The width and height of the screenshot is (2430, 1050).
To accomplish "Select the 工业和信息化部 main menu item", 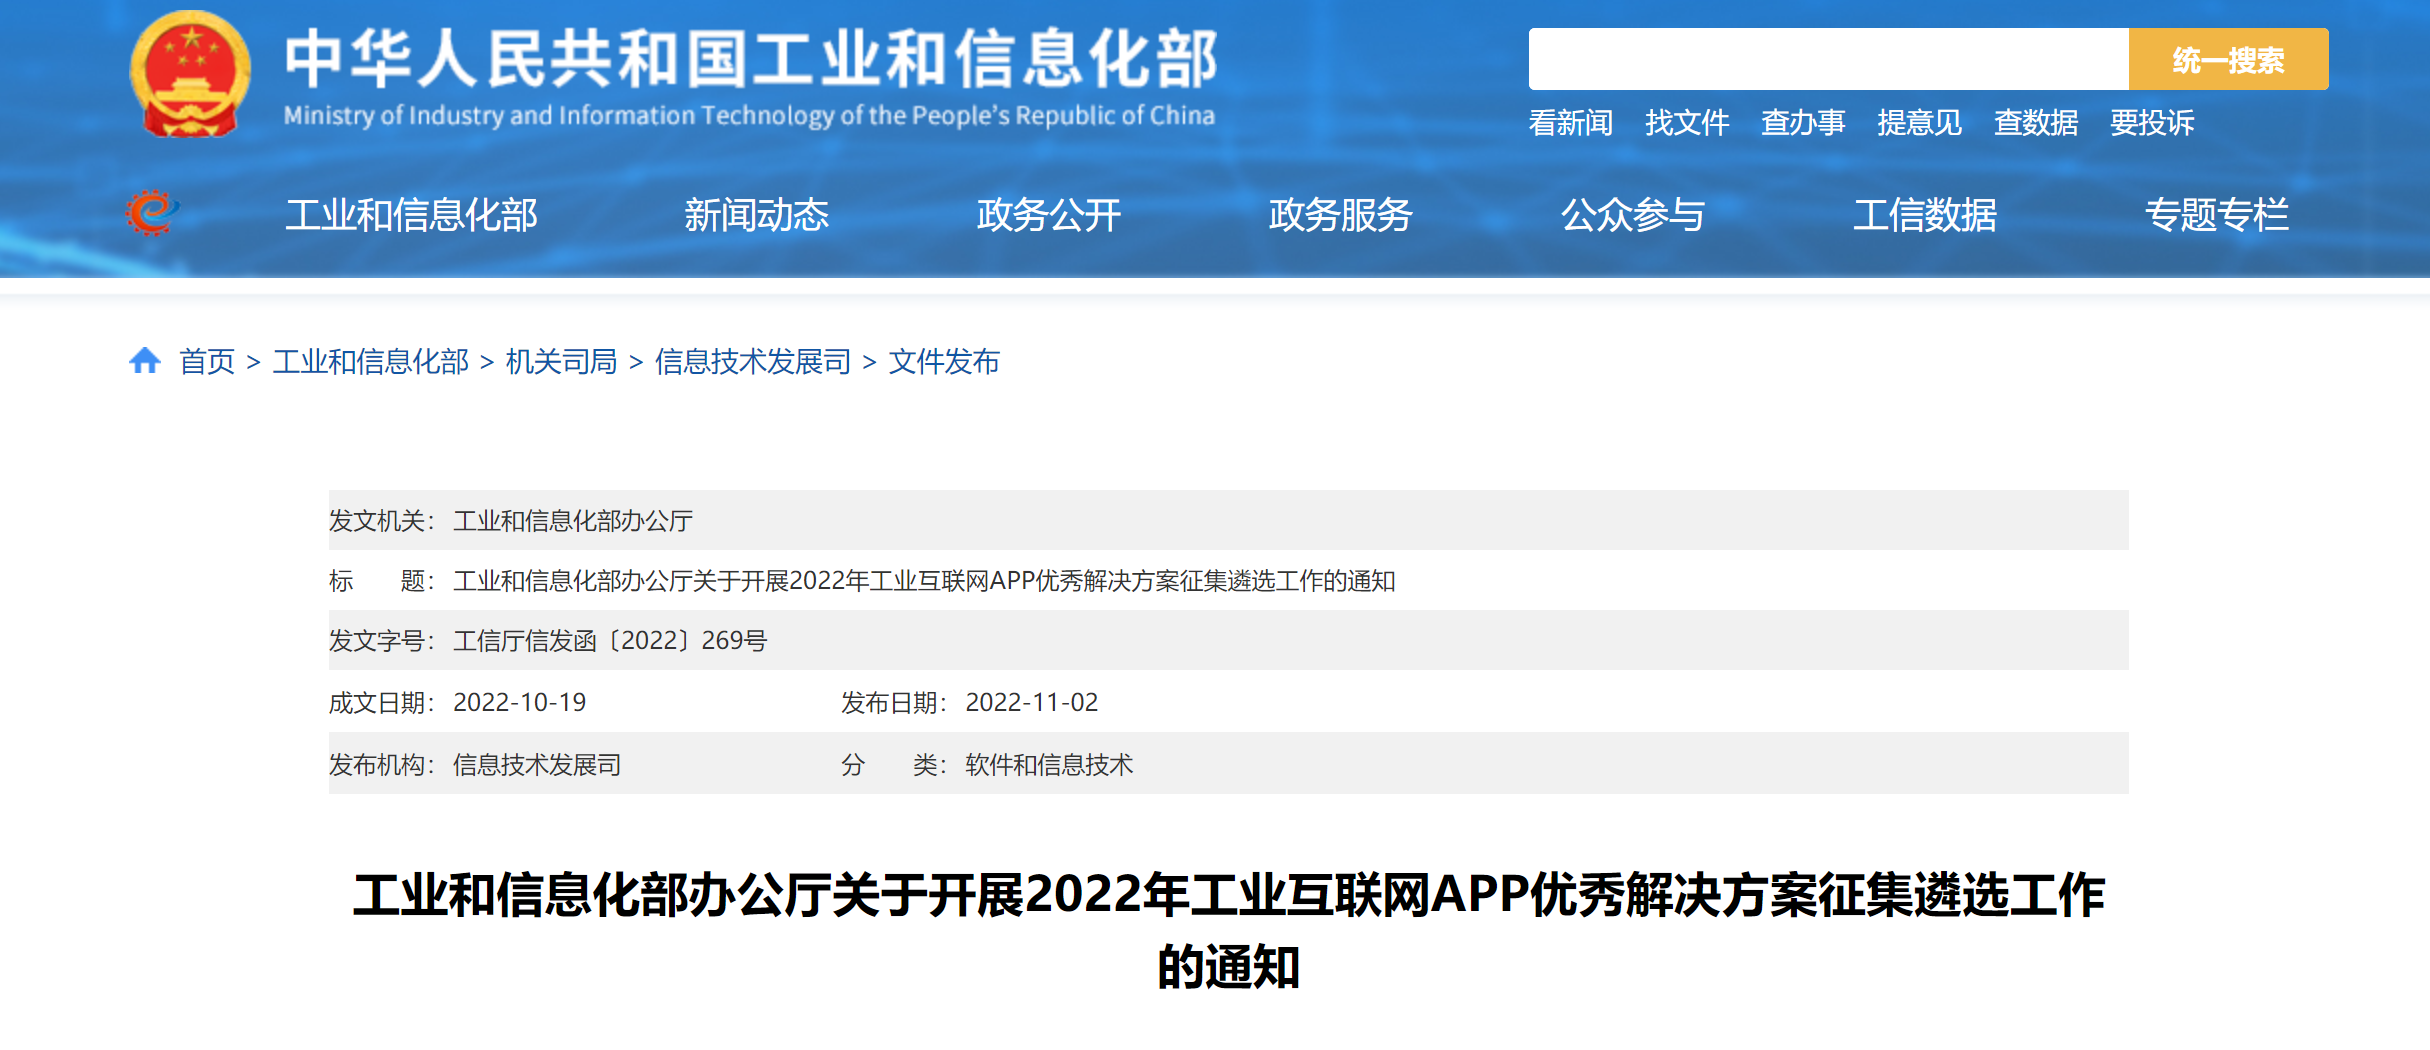I will (411, 215).
